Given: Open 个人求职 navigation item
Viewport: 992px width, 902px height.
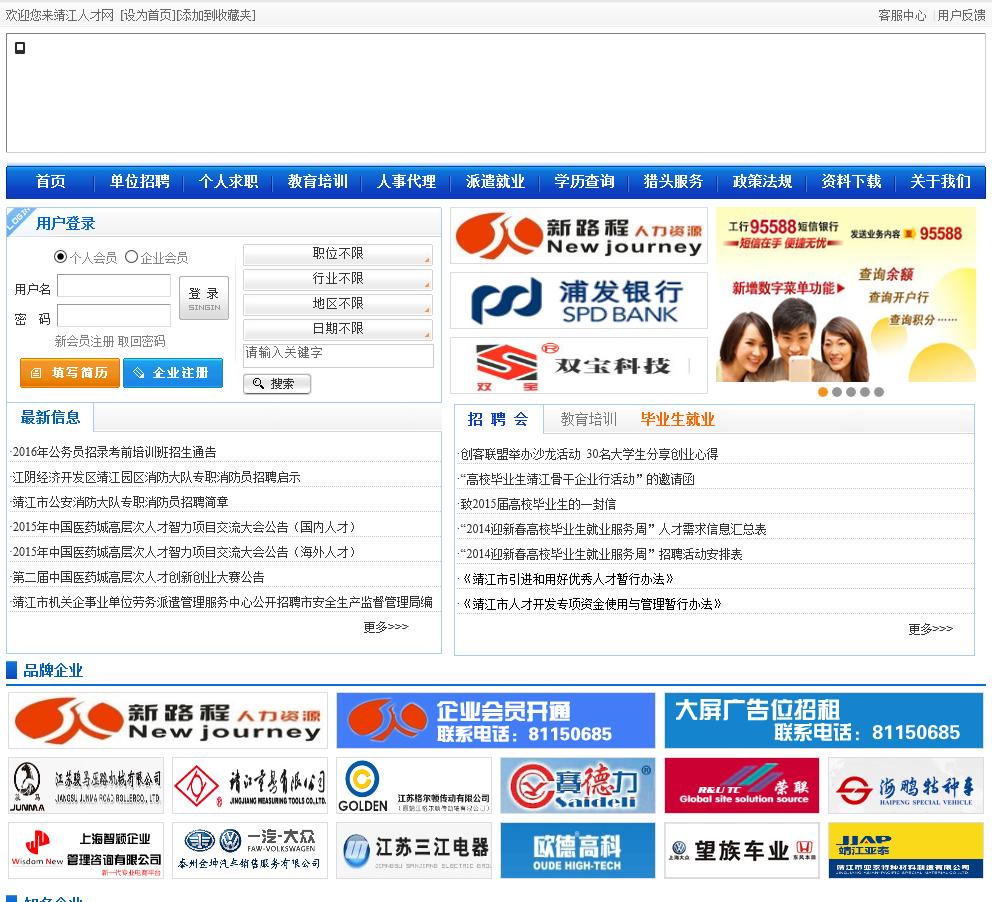Looking at the screenshot, I should point(228,182).
